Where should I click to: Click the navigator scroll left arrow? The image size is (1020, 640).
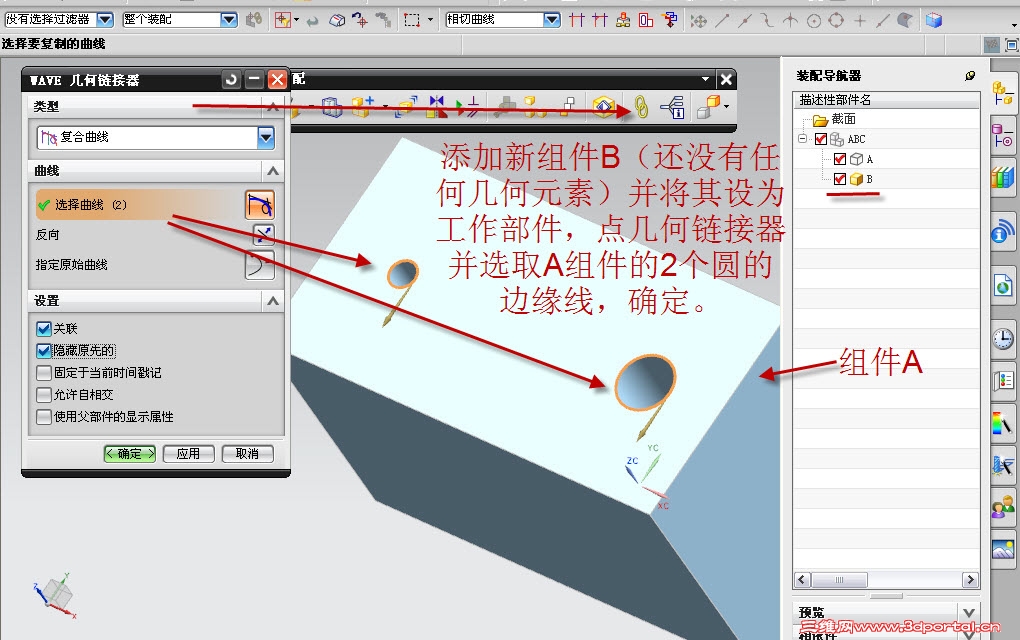coord(802,580)
